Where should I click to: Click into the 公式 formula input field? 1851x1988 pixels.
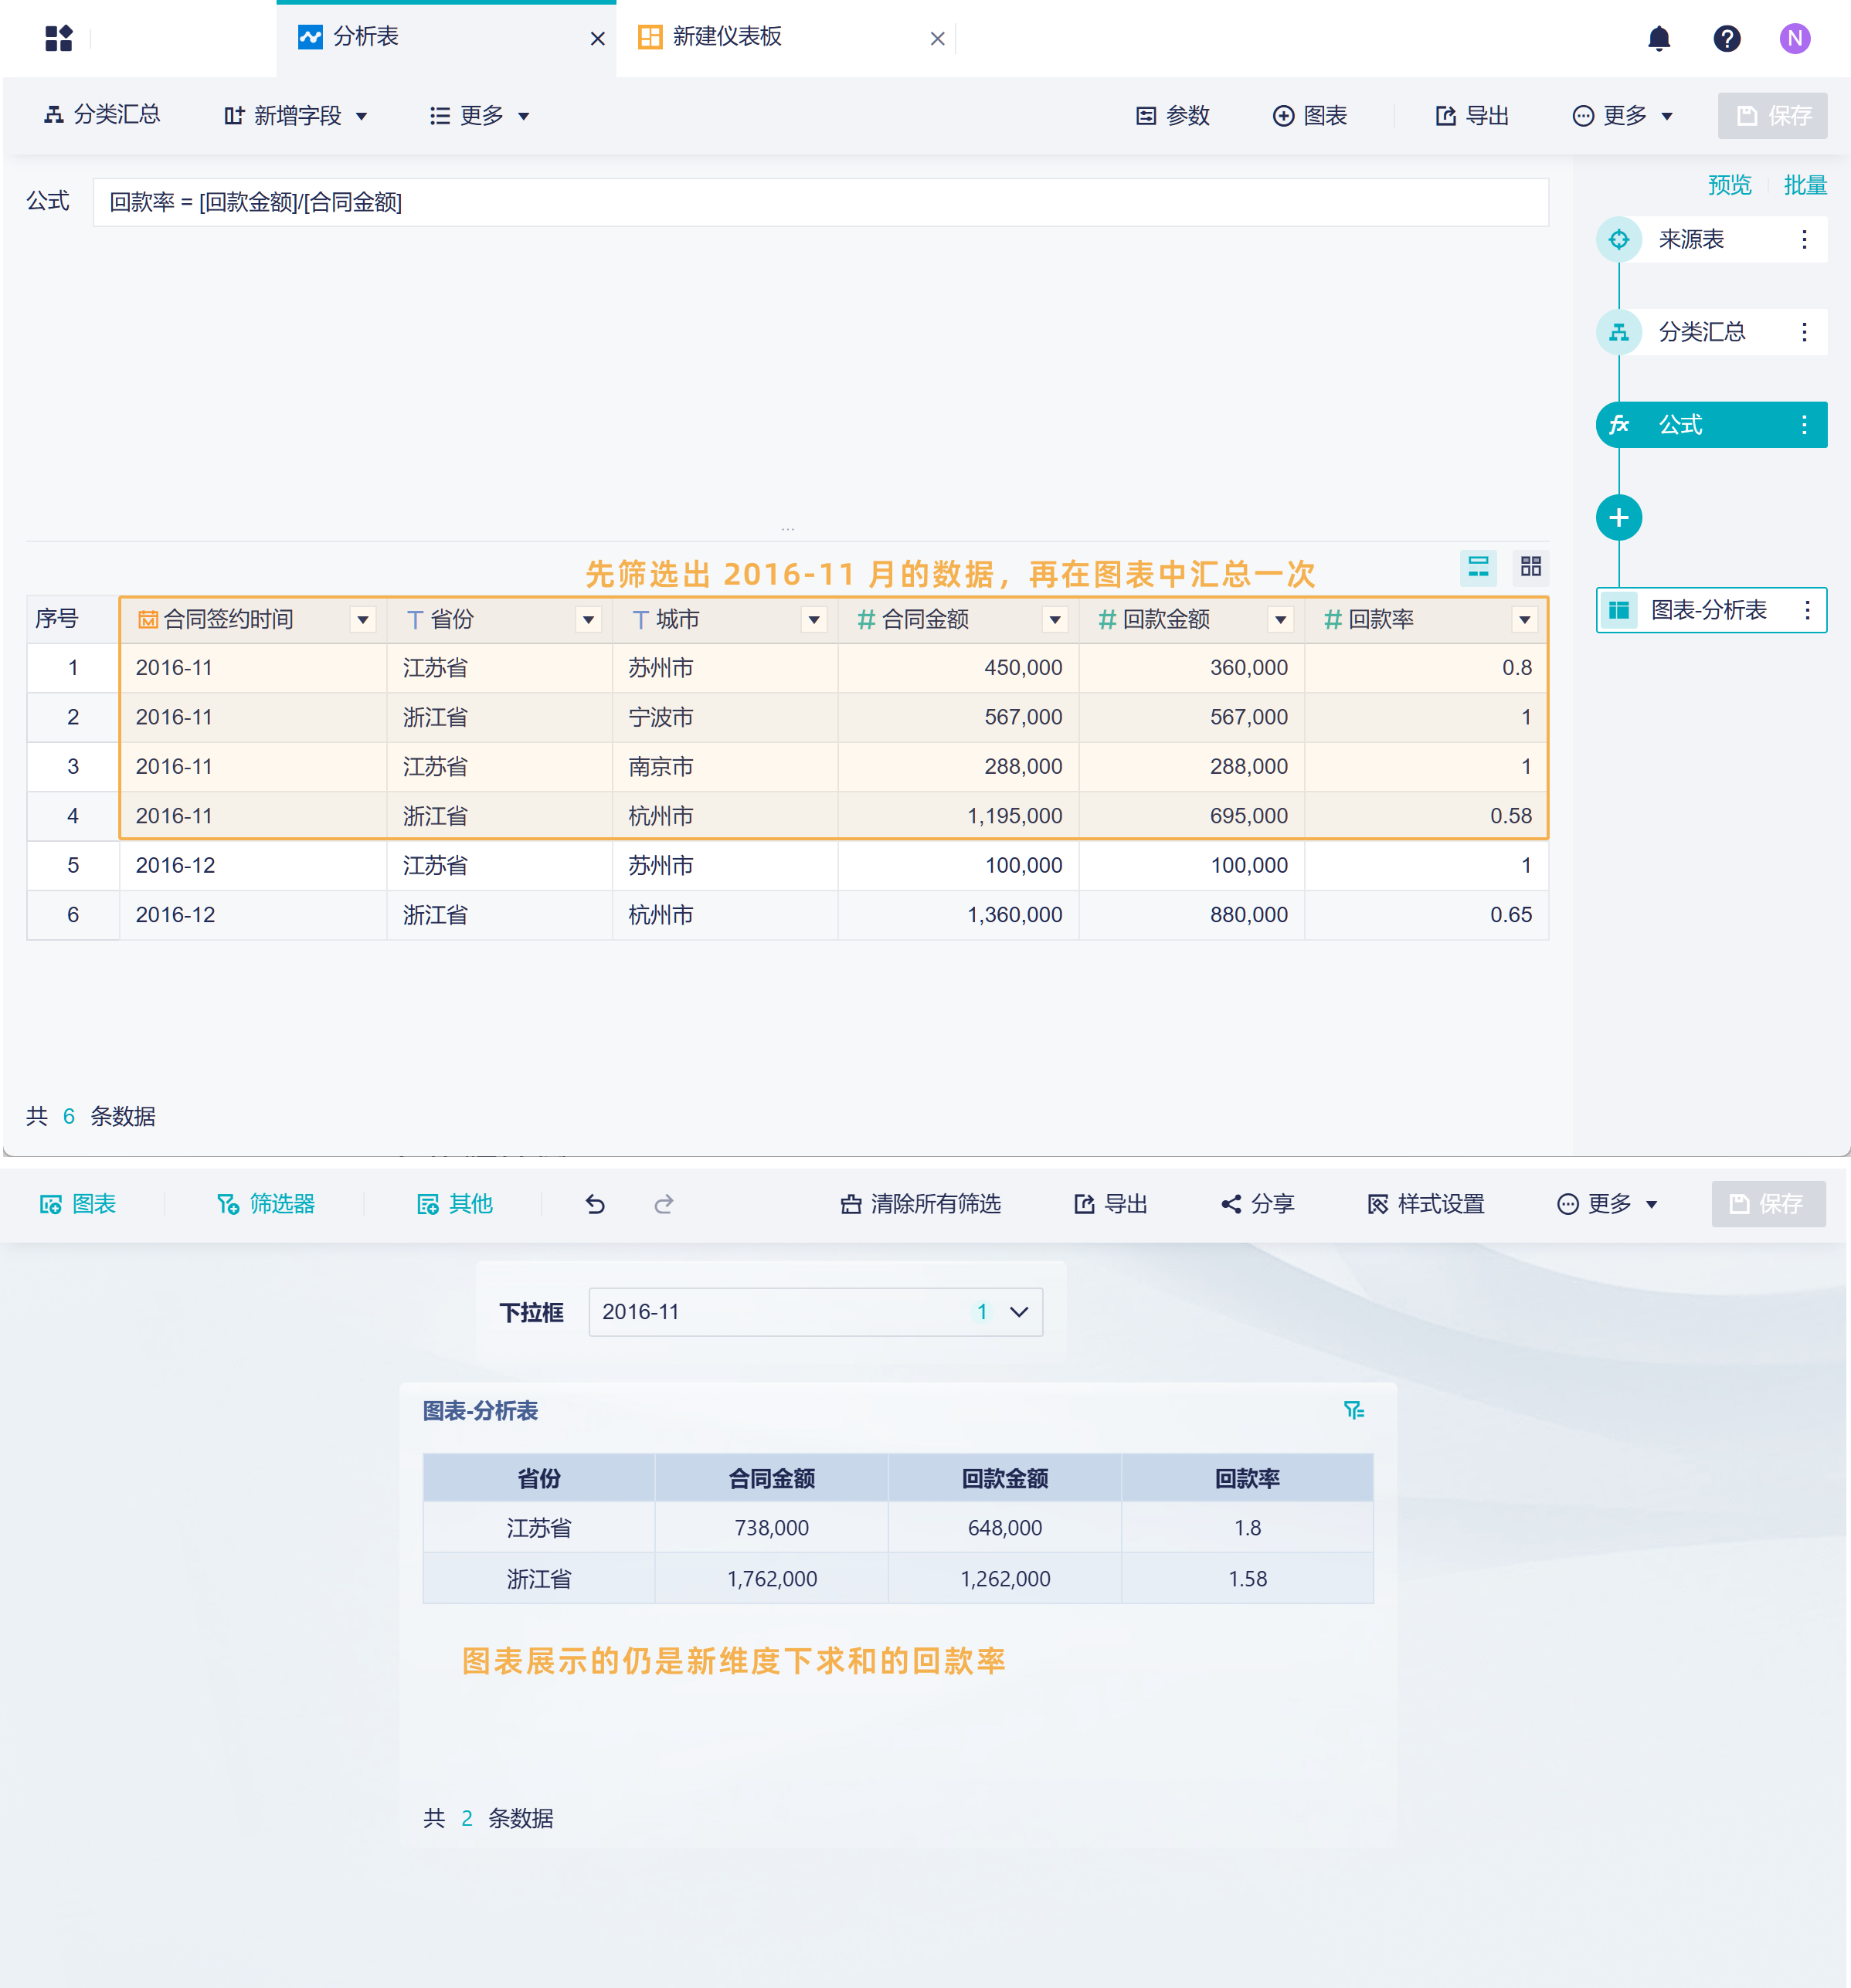pyautogui.click(x=820, y=202)
